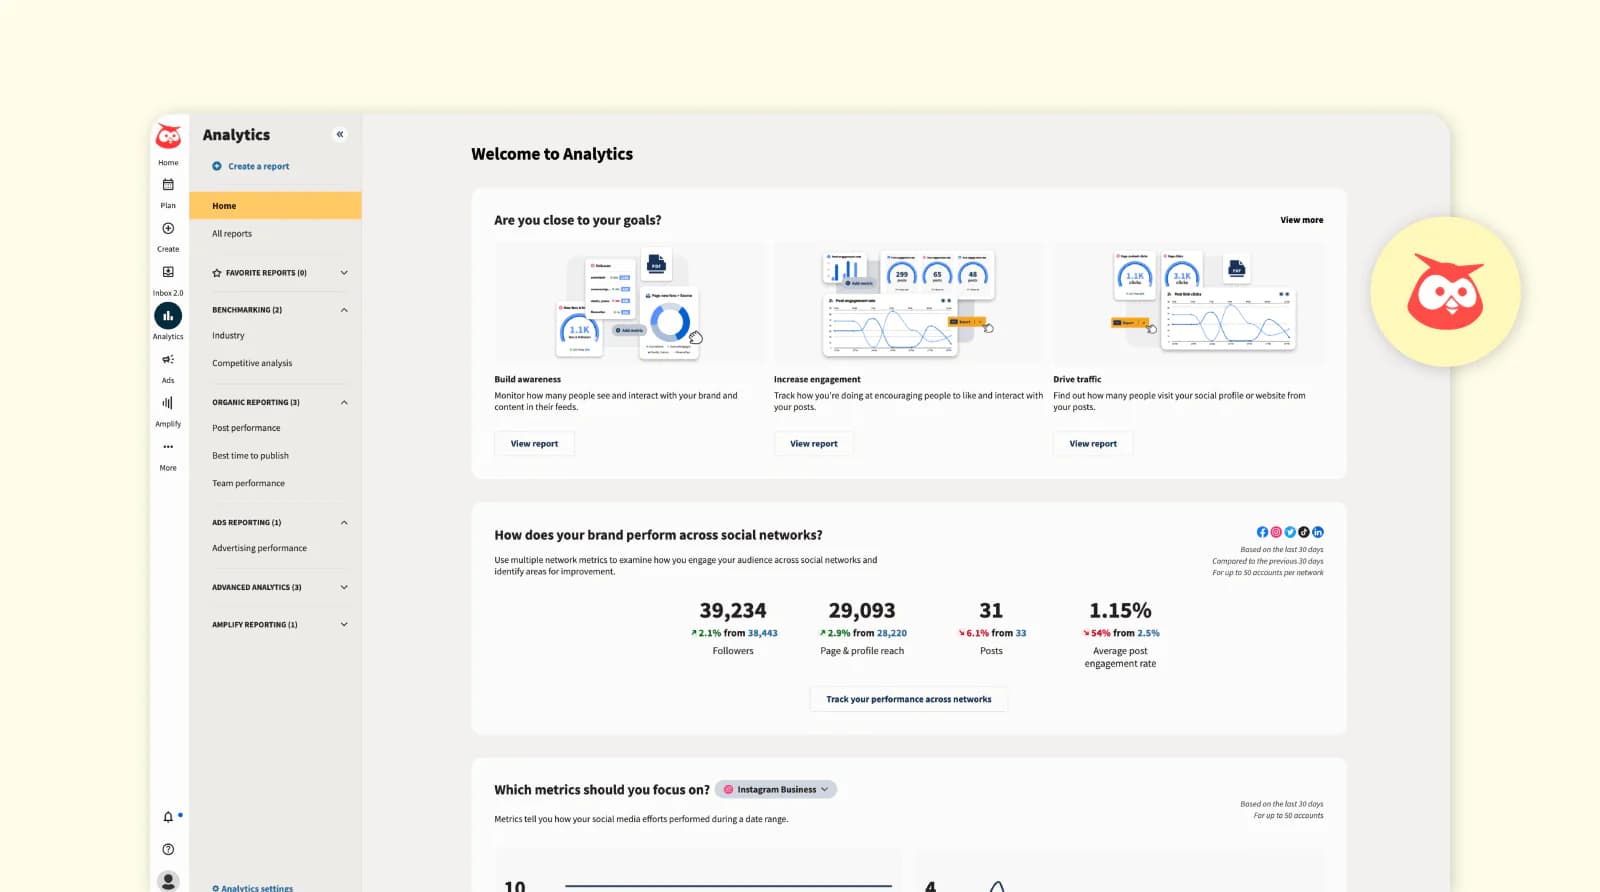Collapse the Organic Reporting section
This screenshot has height=892, width=1600.
344,402
